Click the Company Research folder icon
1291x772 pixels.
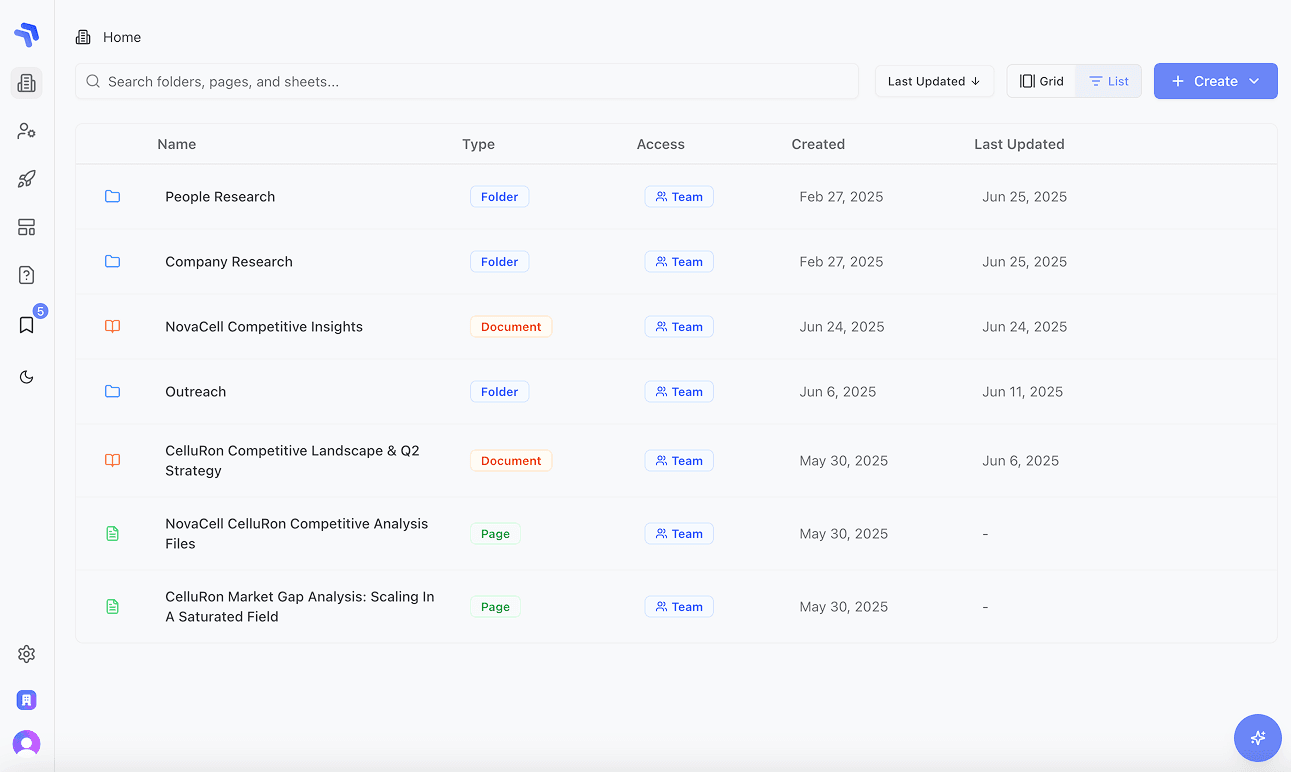(113, 262)
